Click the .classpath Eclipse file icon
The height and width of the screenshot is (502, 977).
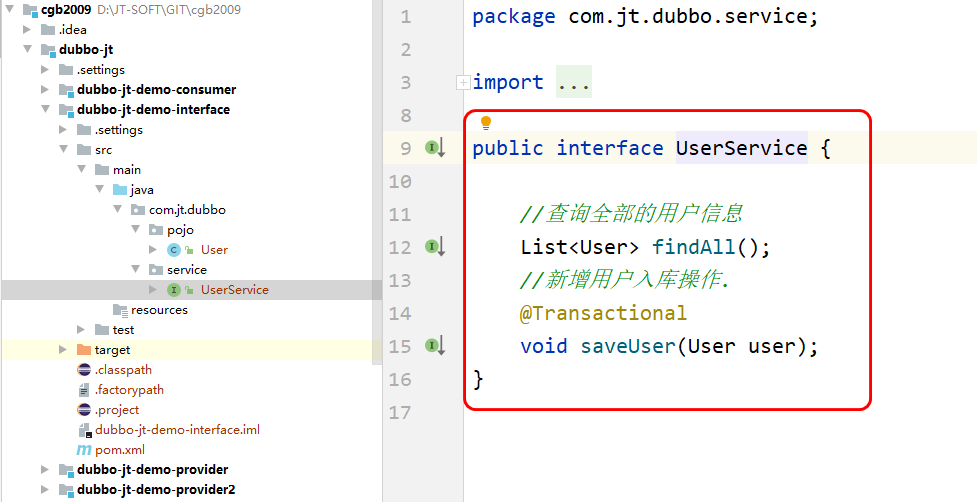(x=84, y=369)
